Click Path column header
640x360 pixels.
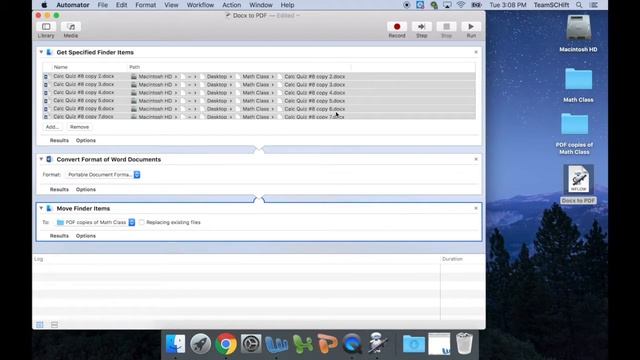[239, 67]
